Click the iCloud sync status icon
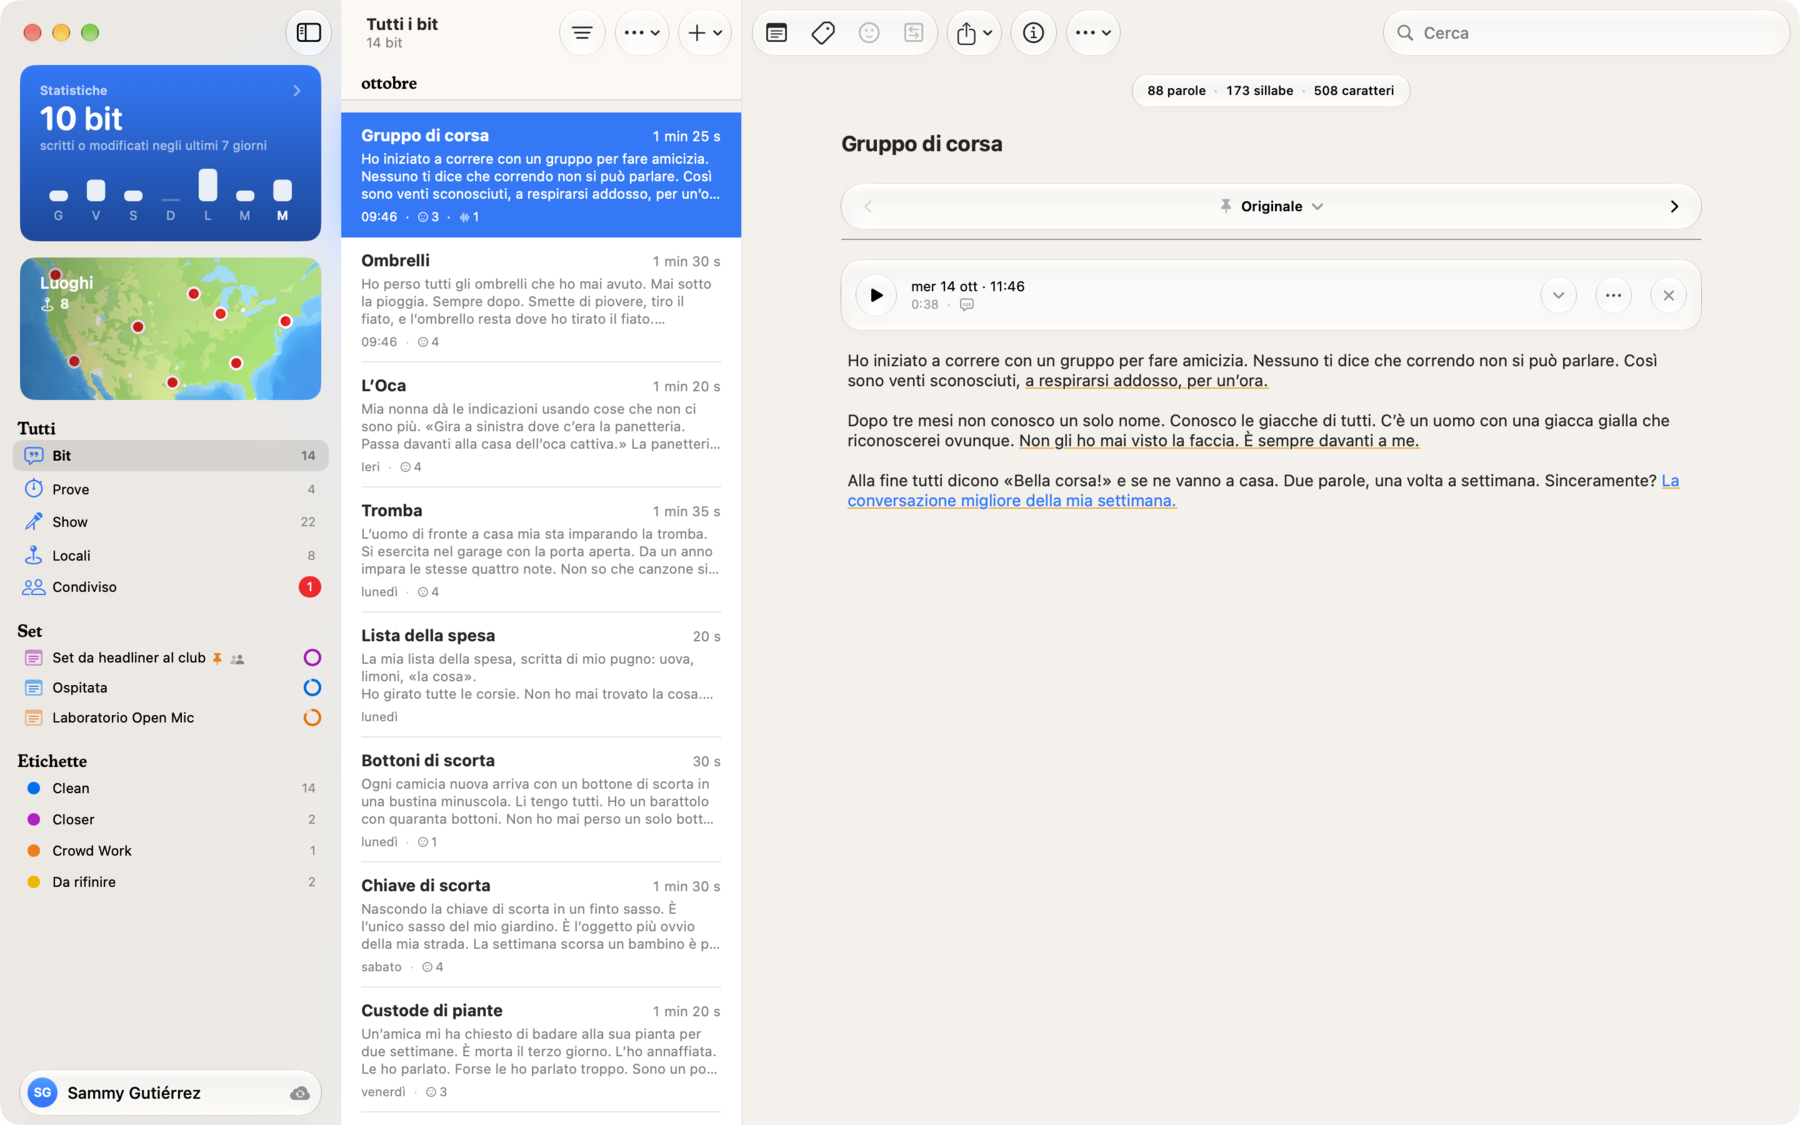1800x1125 pixels. [299, 1093]
